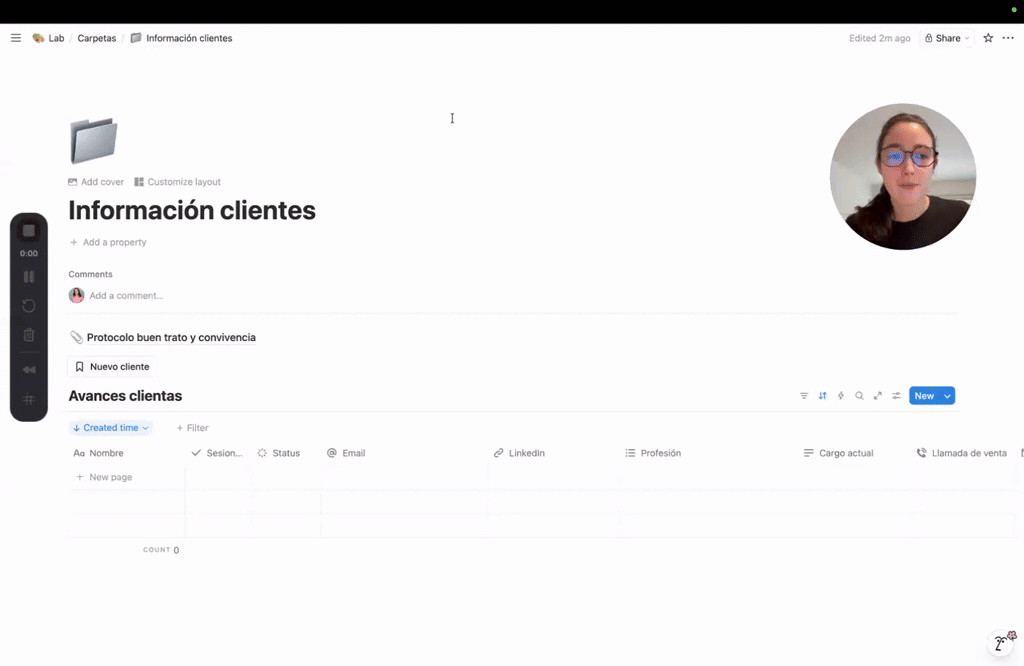
Task: Click the Sesion checkbox column header
Action: coord(217,453)
